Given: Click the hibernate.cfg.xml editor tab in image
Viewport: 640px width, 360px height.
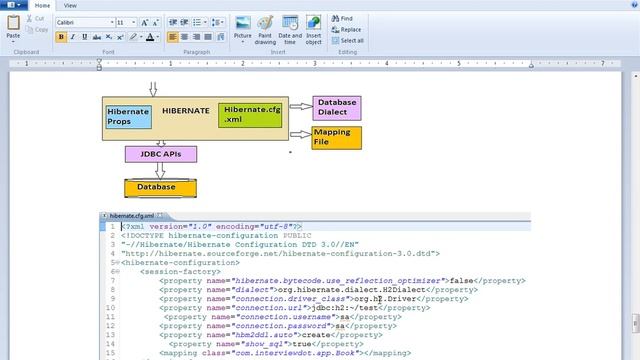Looking at the screenshot, I should pyautogui.click(x=132, y=216).
